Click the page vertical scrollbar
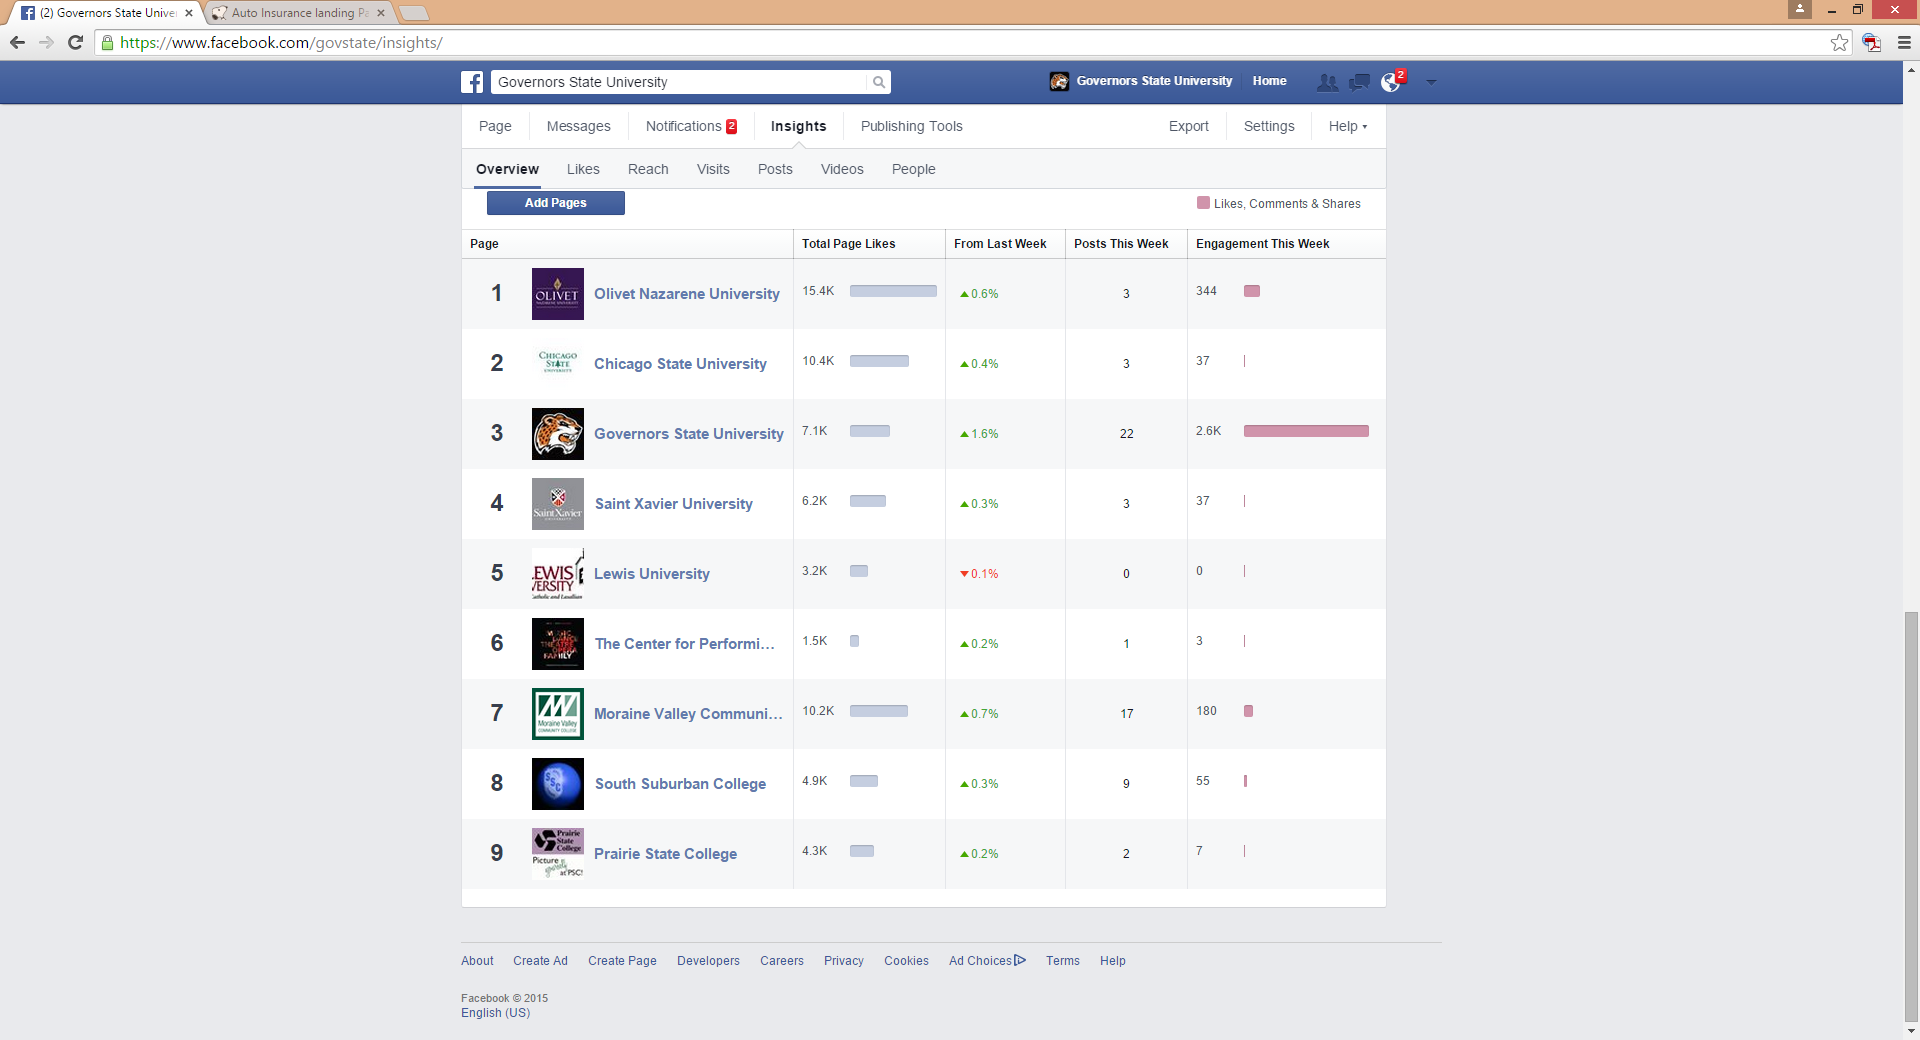The height and width of the screenshot is (1040, 1920). pyautogui.click(x=1912, y=815)
